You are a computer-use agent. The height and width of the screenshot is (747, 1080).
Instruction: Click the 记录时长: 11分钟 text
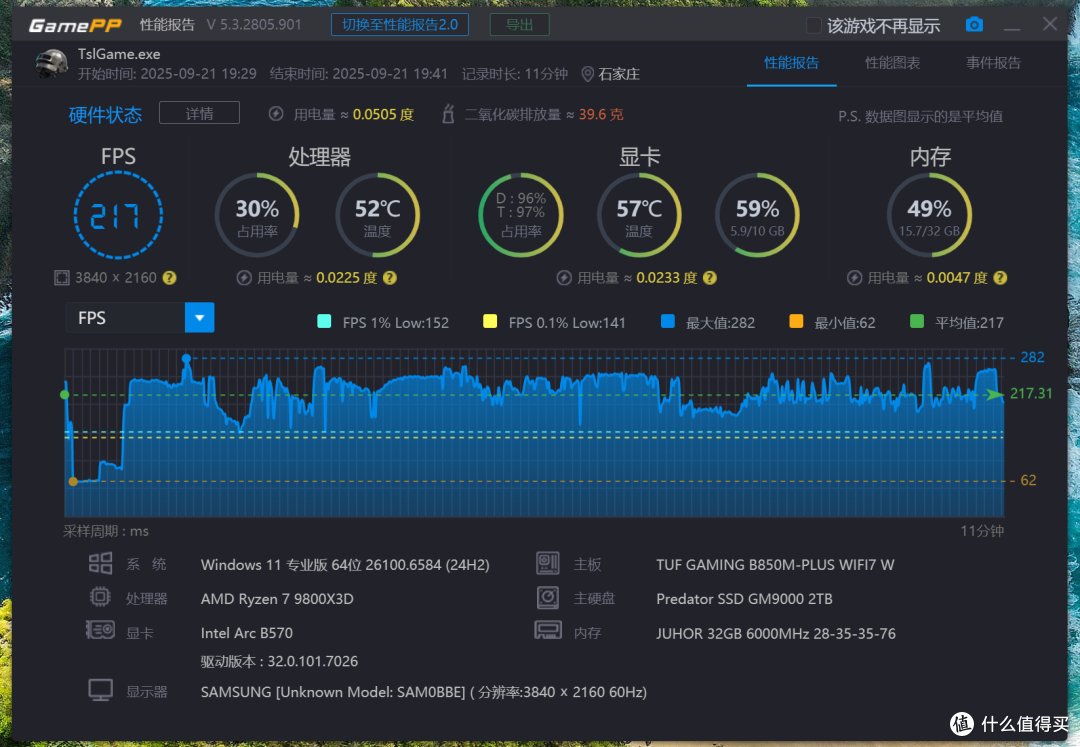pyautogui.click(x=515, y=74)
